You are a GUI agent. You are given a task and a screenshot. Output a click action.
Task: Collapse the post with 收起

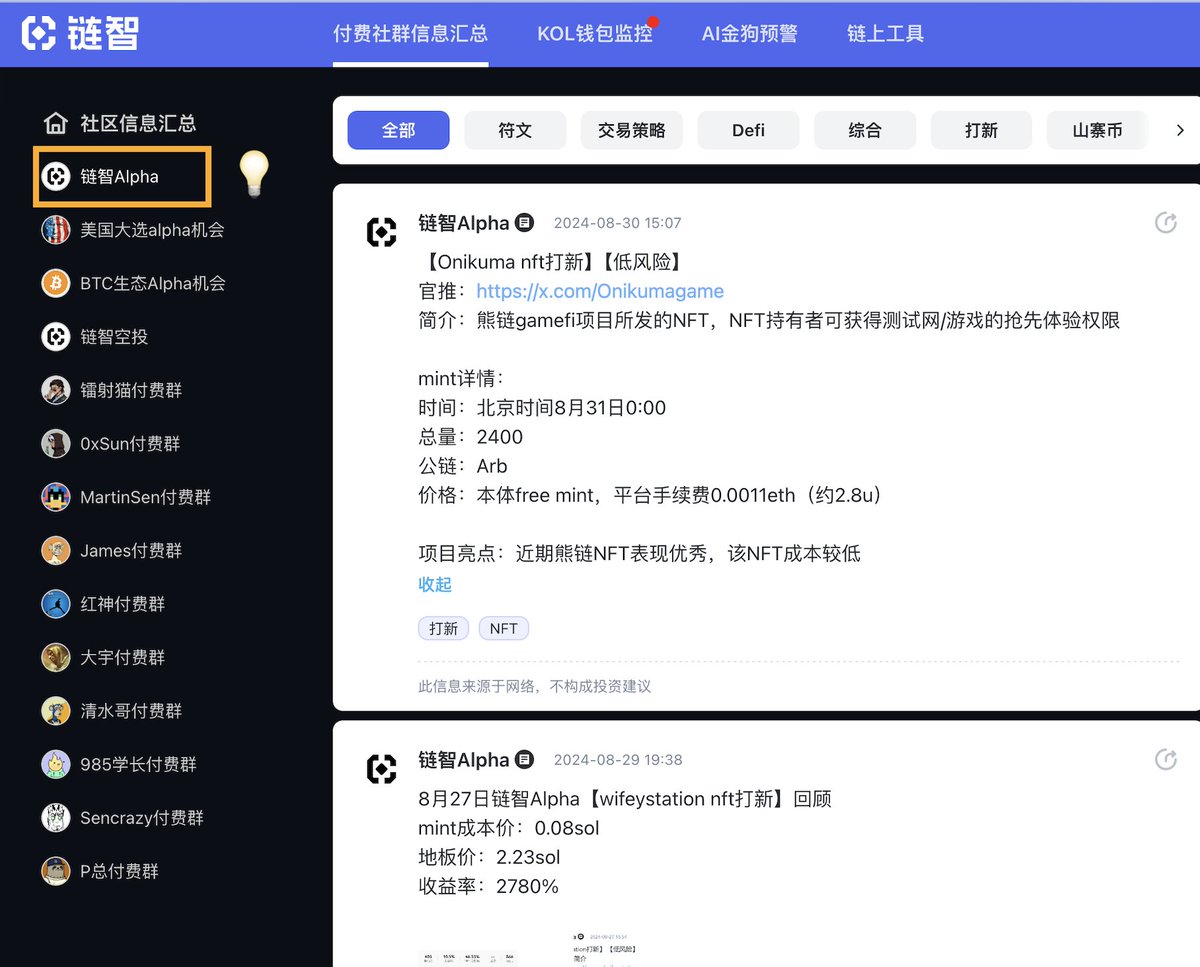tap(435, 584)
